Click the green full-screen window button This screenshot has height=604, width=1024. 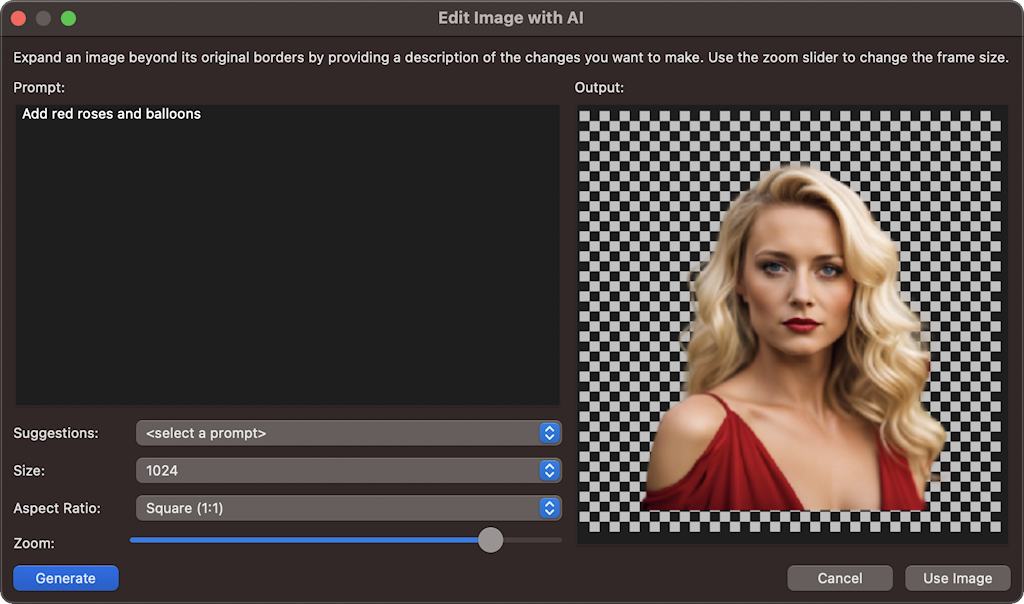[68, 18]
